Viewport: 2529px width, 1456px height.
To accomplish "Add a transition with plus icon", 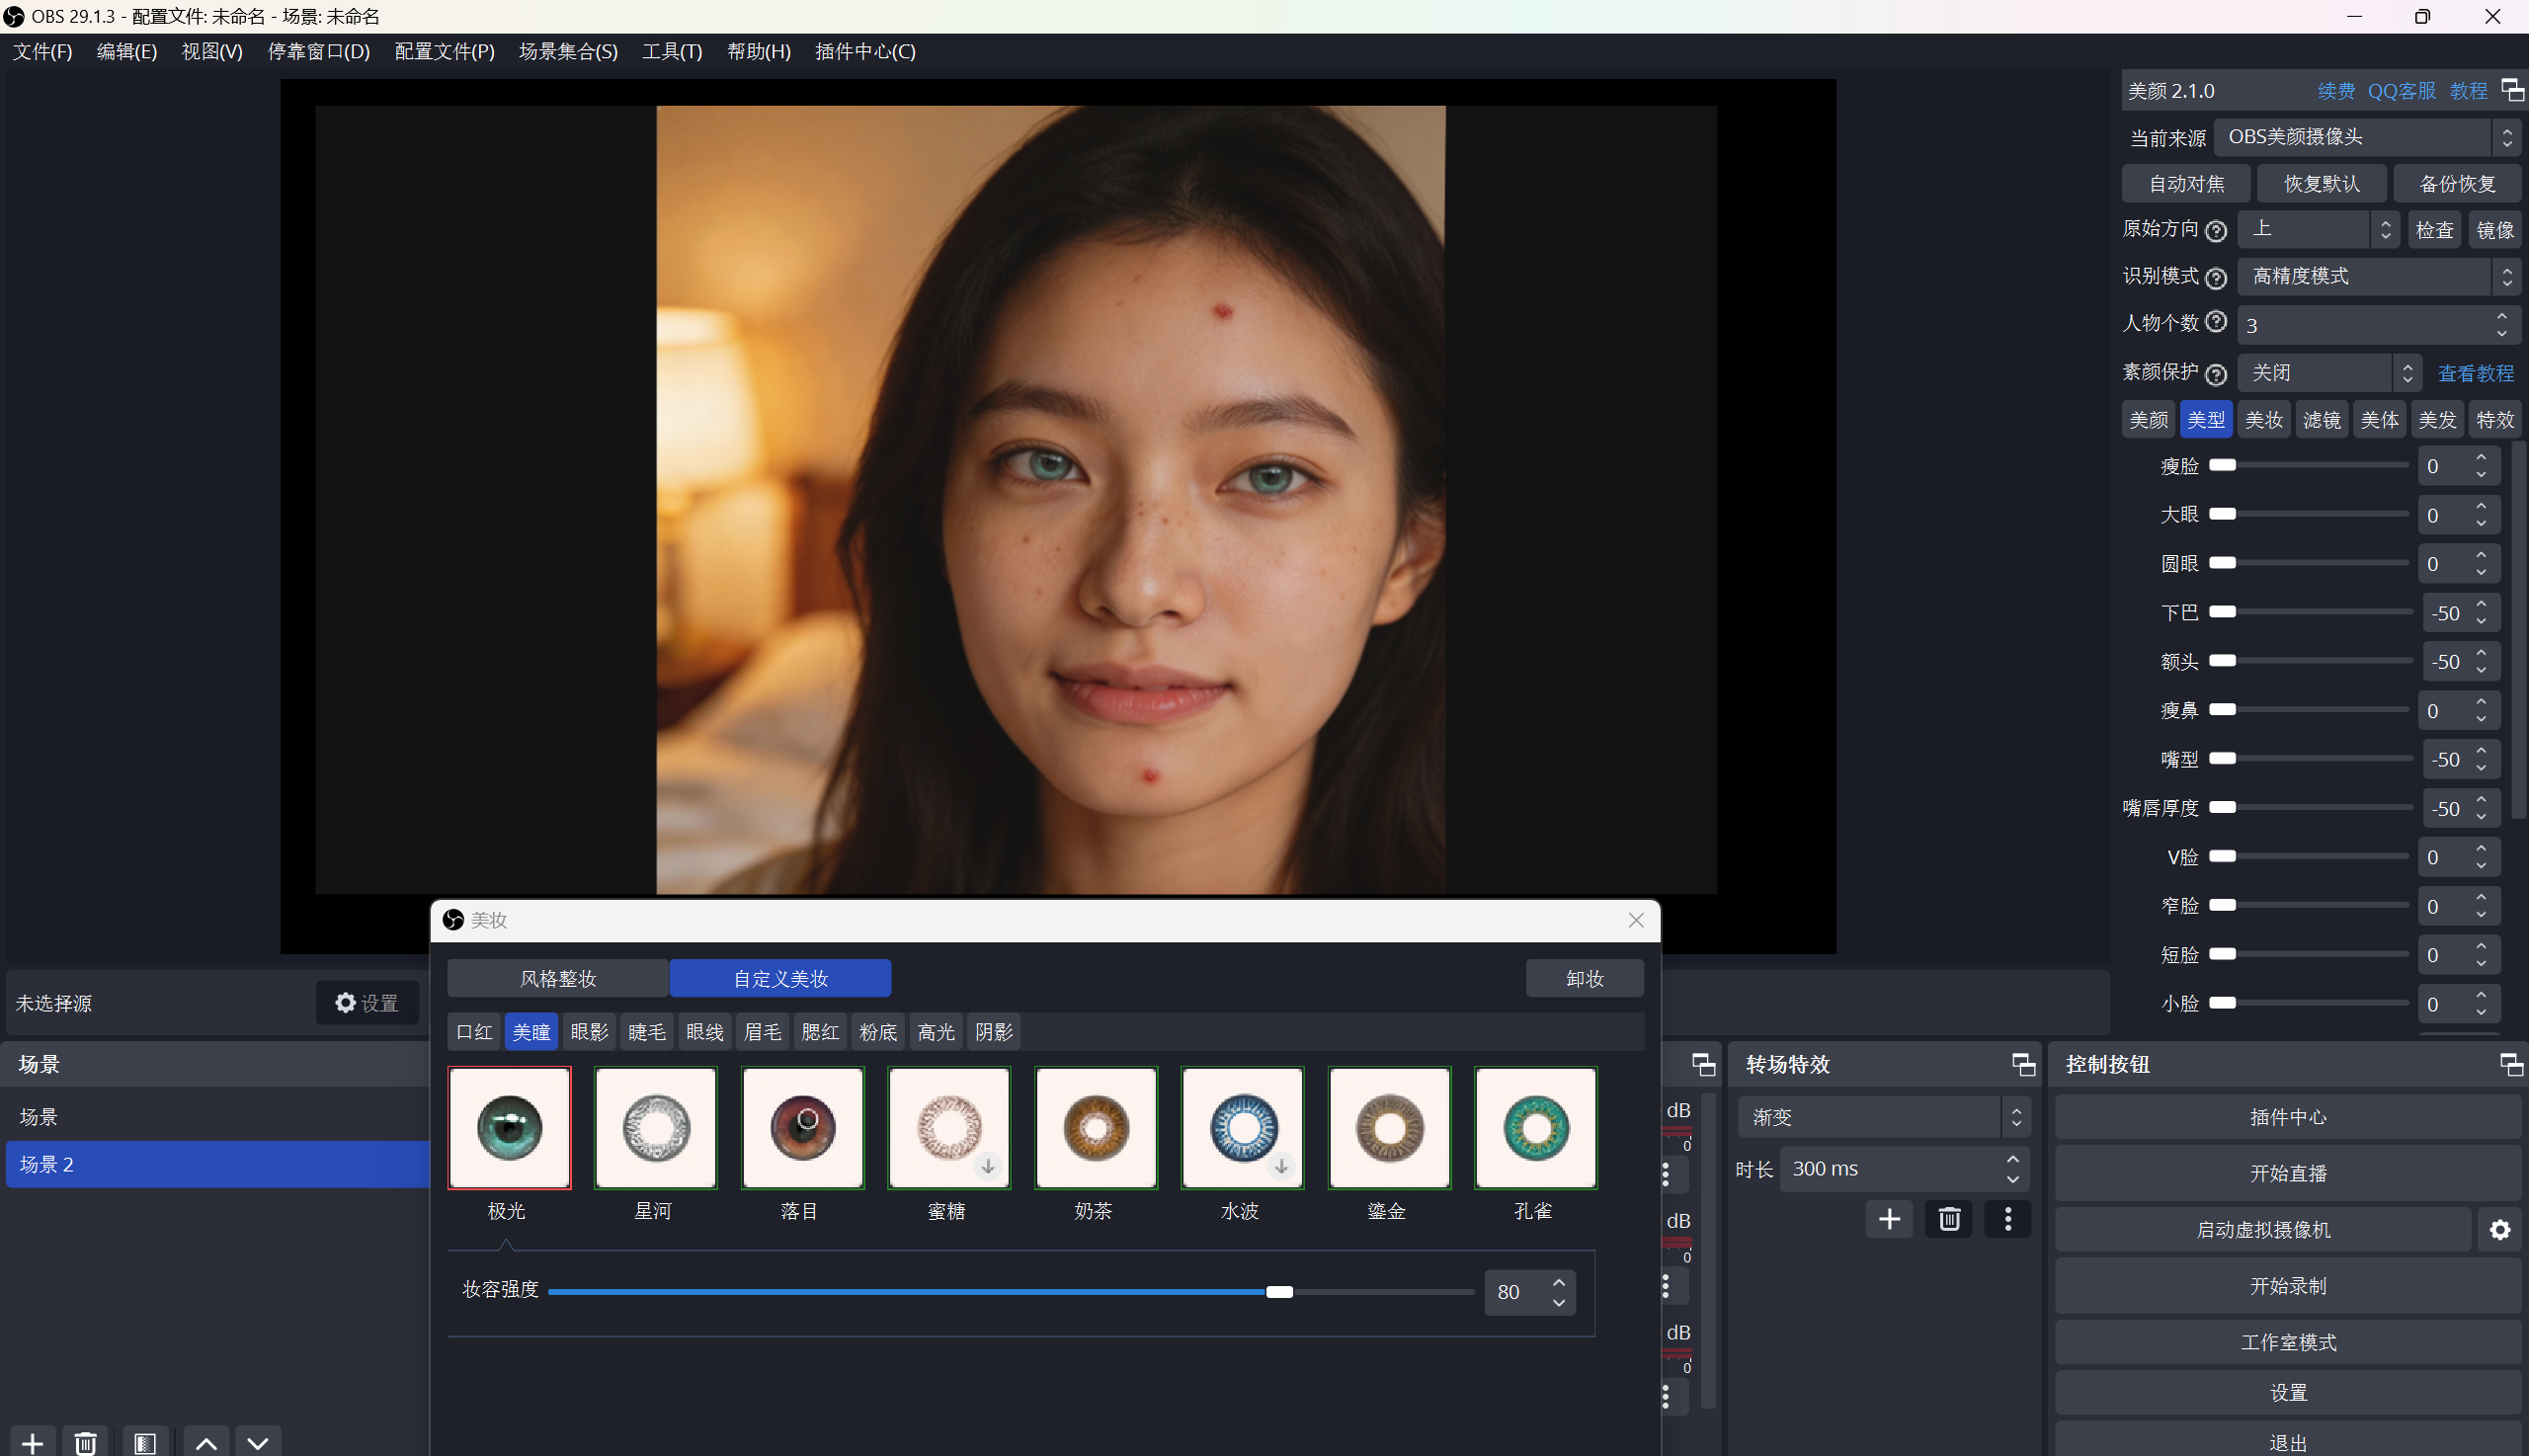I will (x=1888, y=1219).
